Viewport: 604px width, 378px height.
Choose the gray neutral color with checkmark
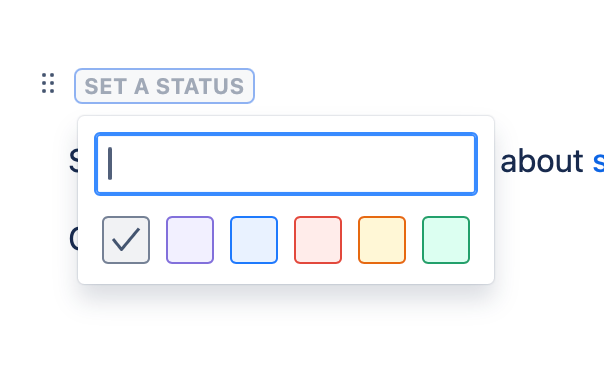(x=126, y=240)
